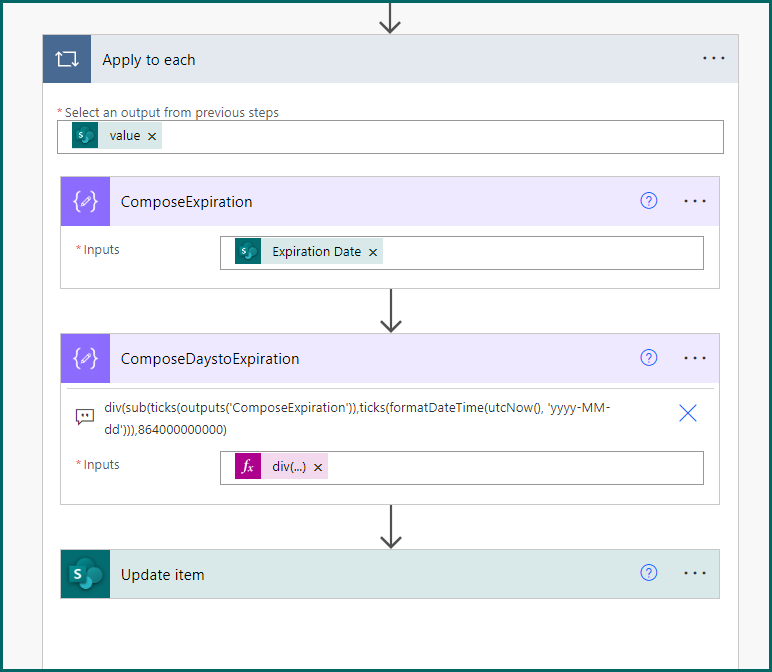Image resolution: width=772 pixels, height=672 pixels.
Task: Click the ComposeExpiration Inputs label
Action: tap(101, 250)
